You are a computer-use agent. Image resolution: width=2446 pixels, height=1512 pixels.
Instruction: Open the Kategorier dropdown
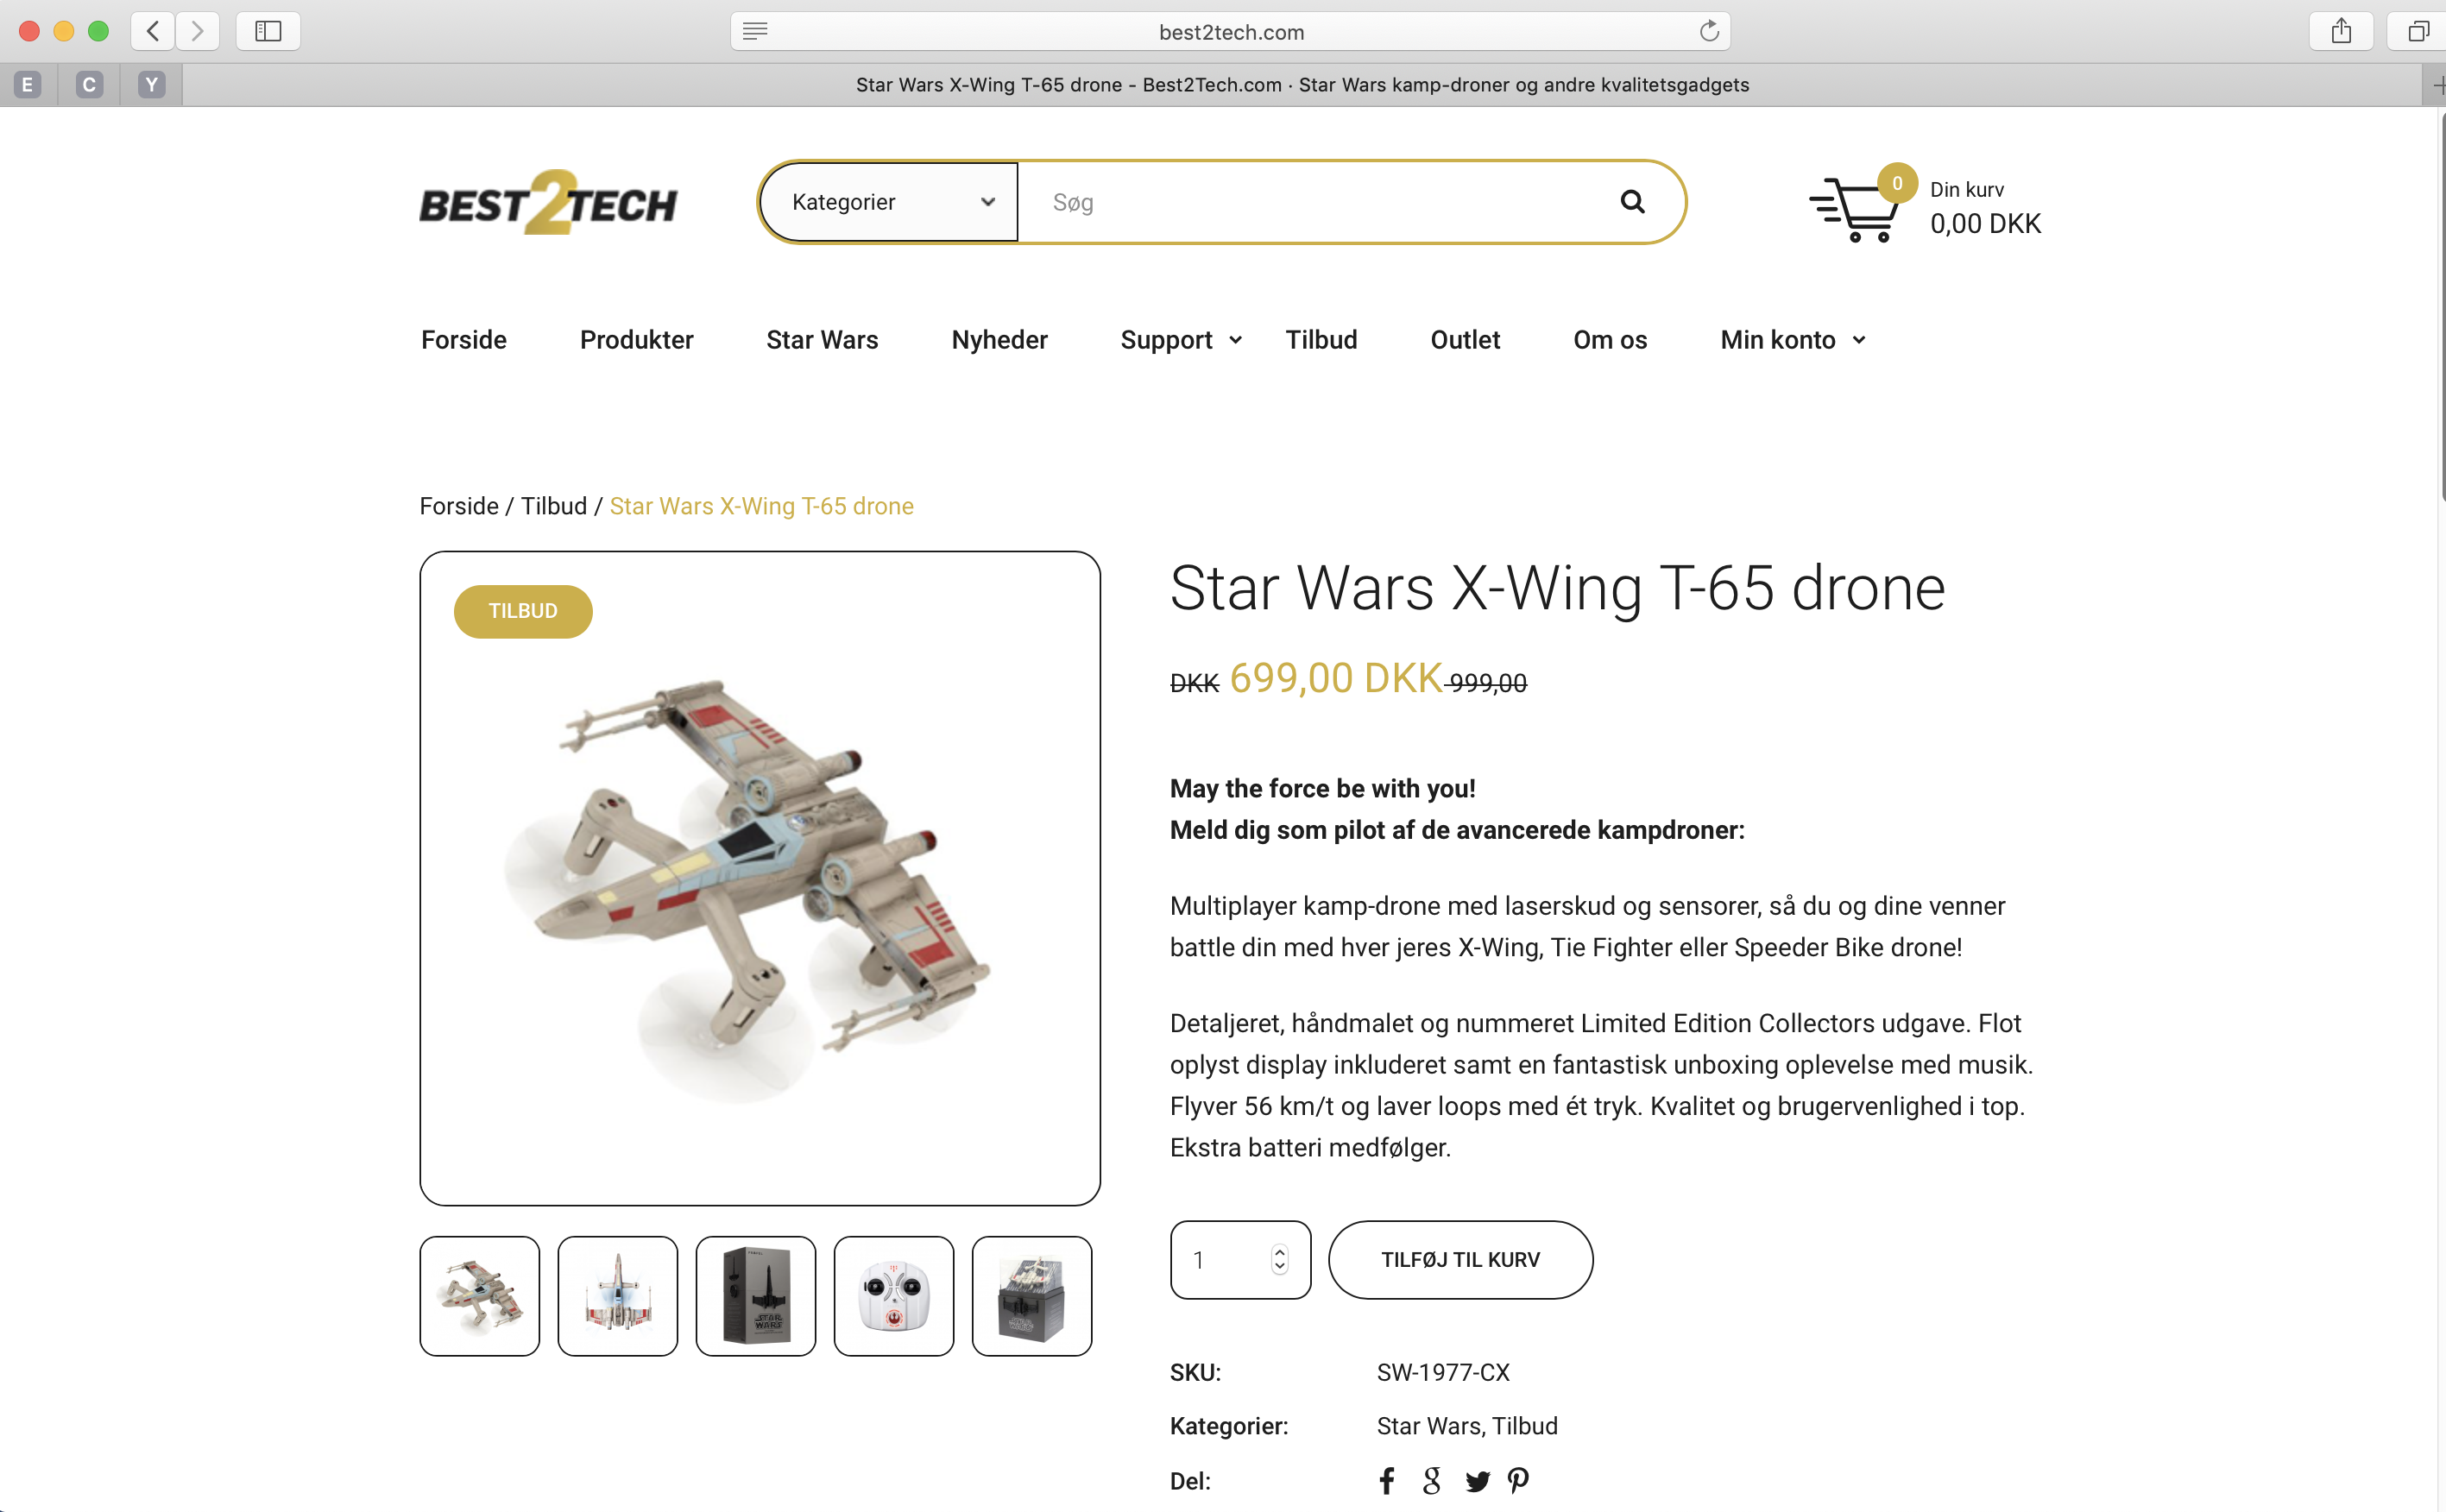889,202
